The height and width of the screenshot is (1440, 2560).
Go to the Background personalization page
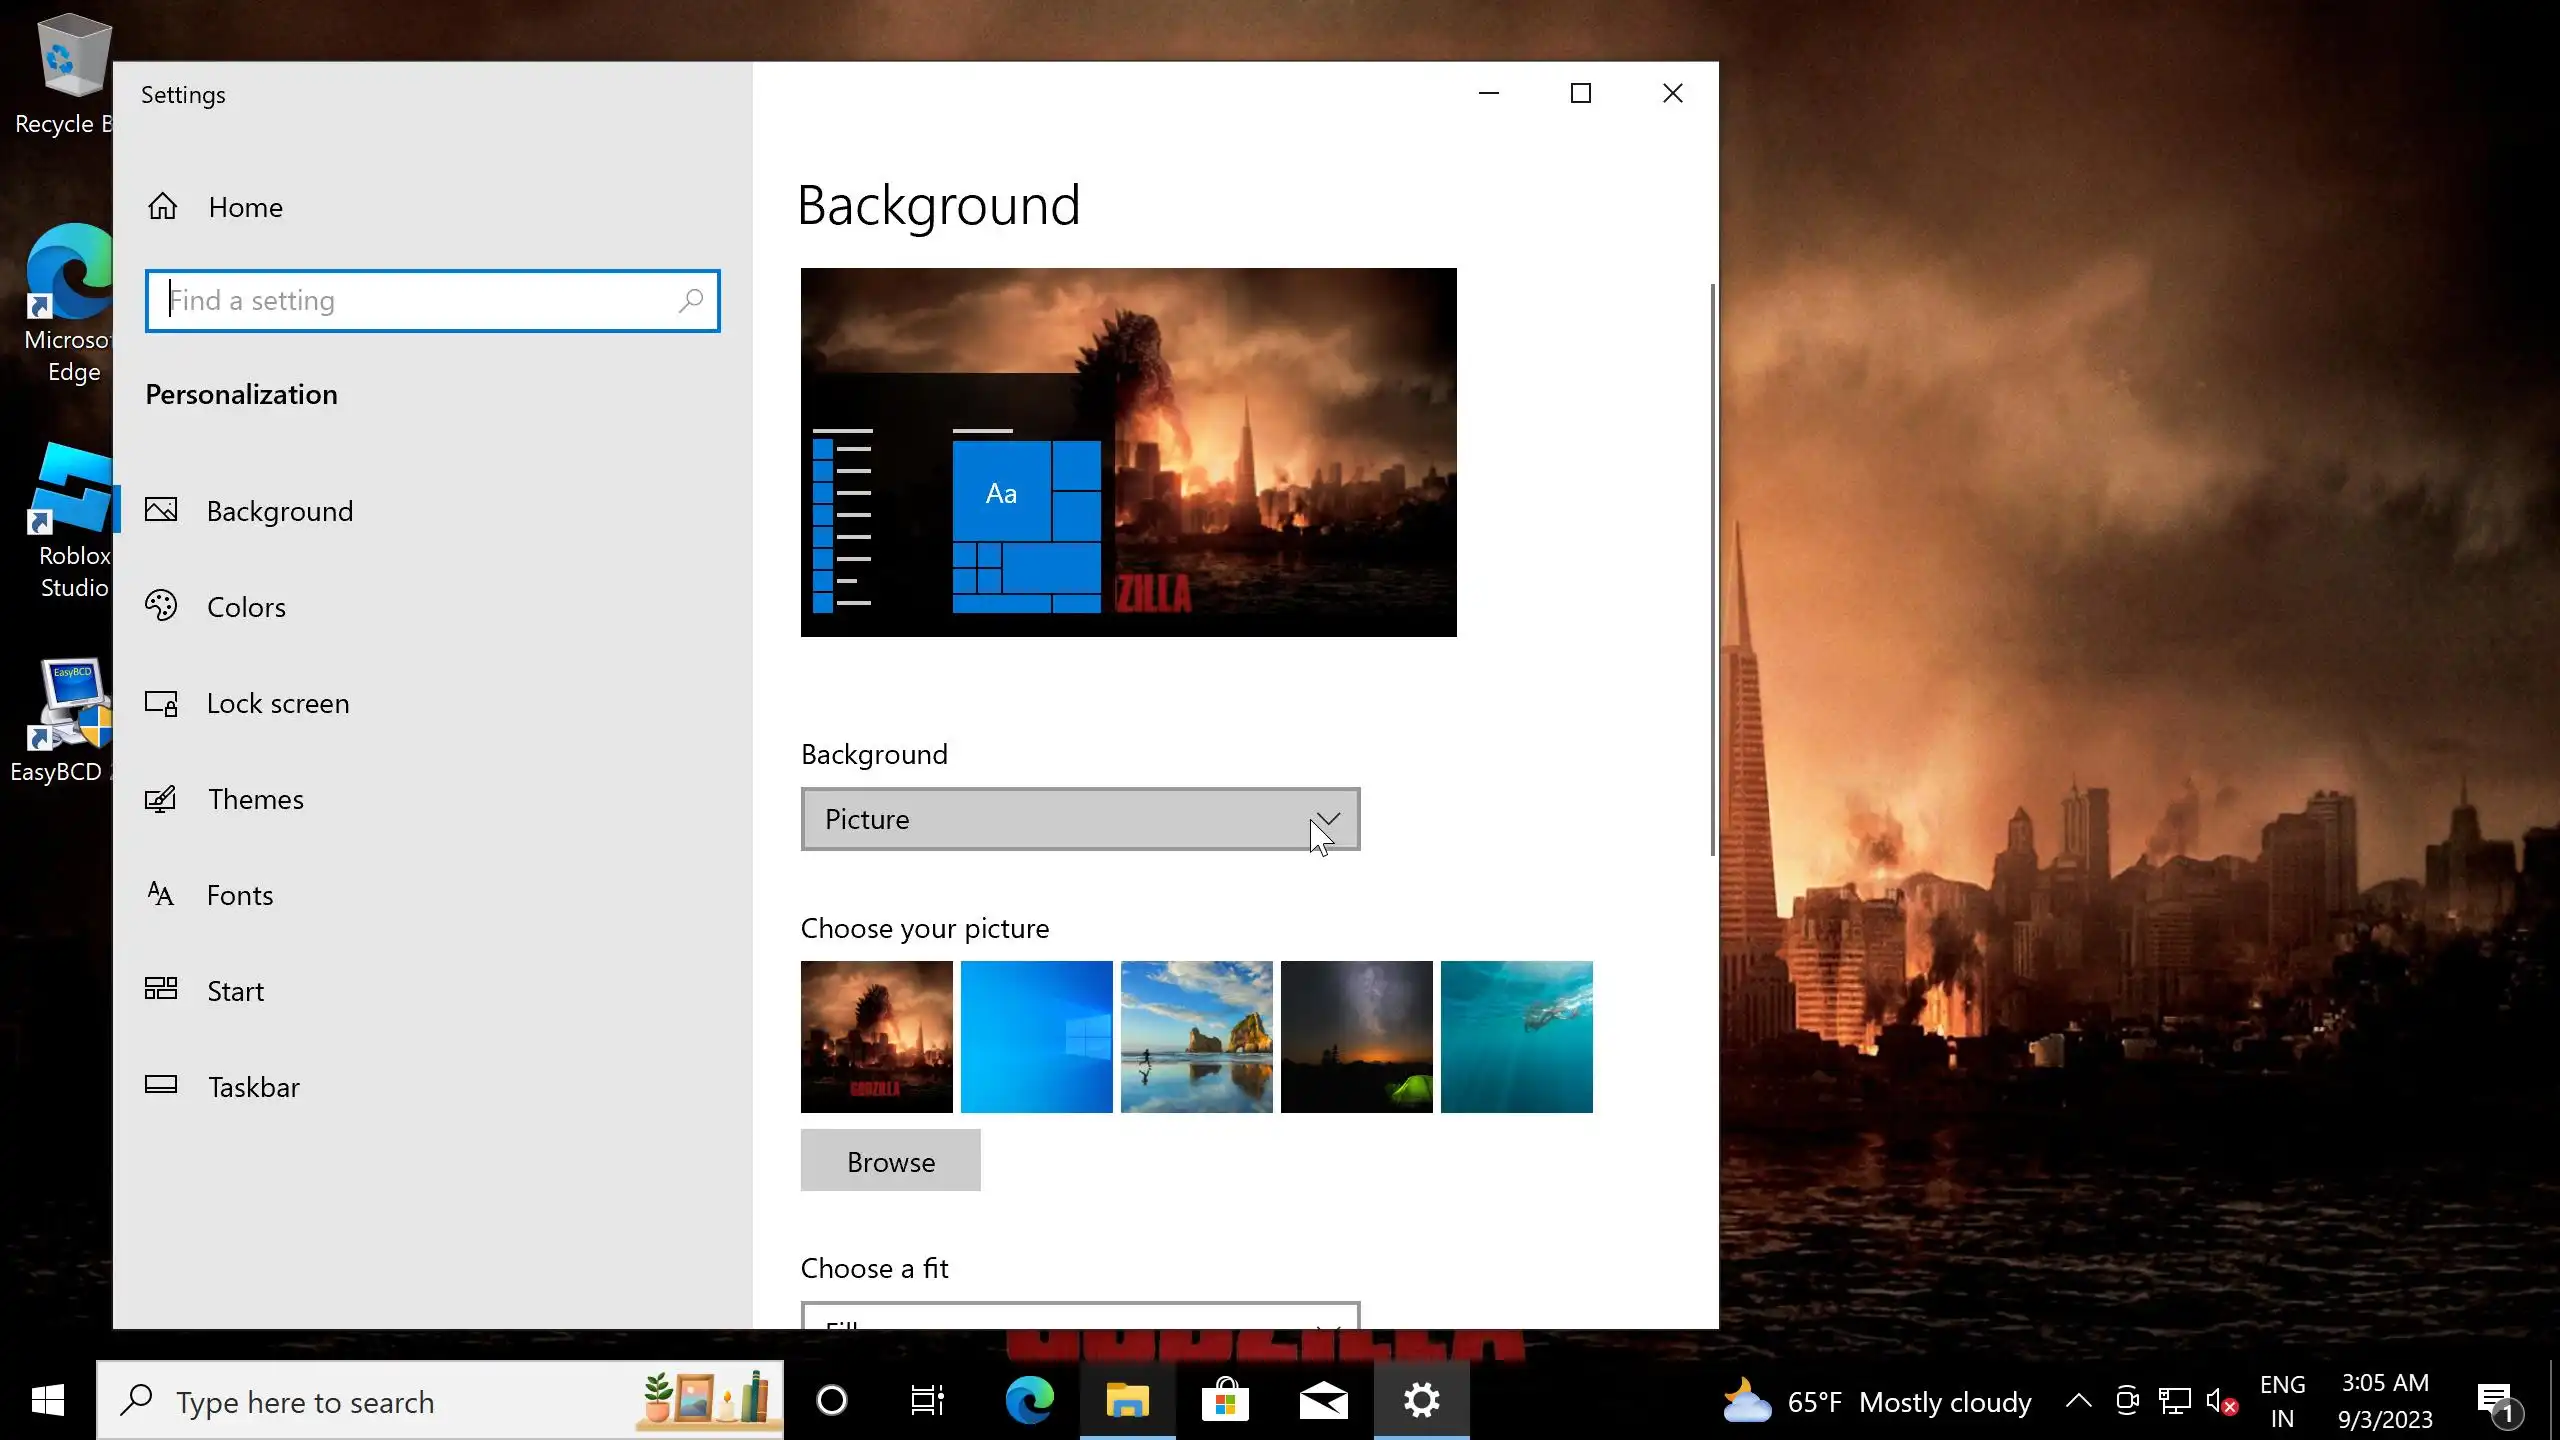point(279,511)
